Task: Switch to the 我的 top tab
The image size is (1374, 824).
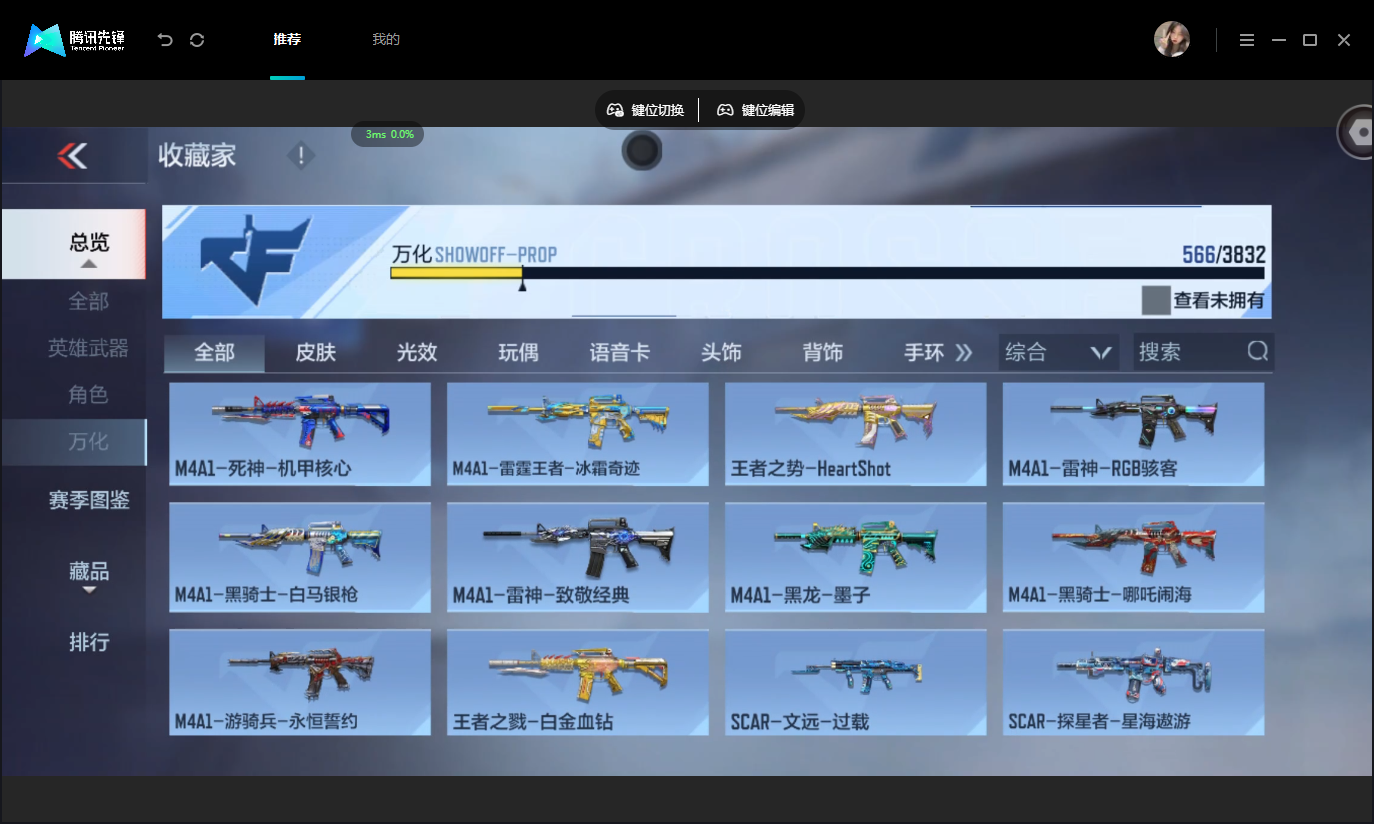Action: coord(386,40)
